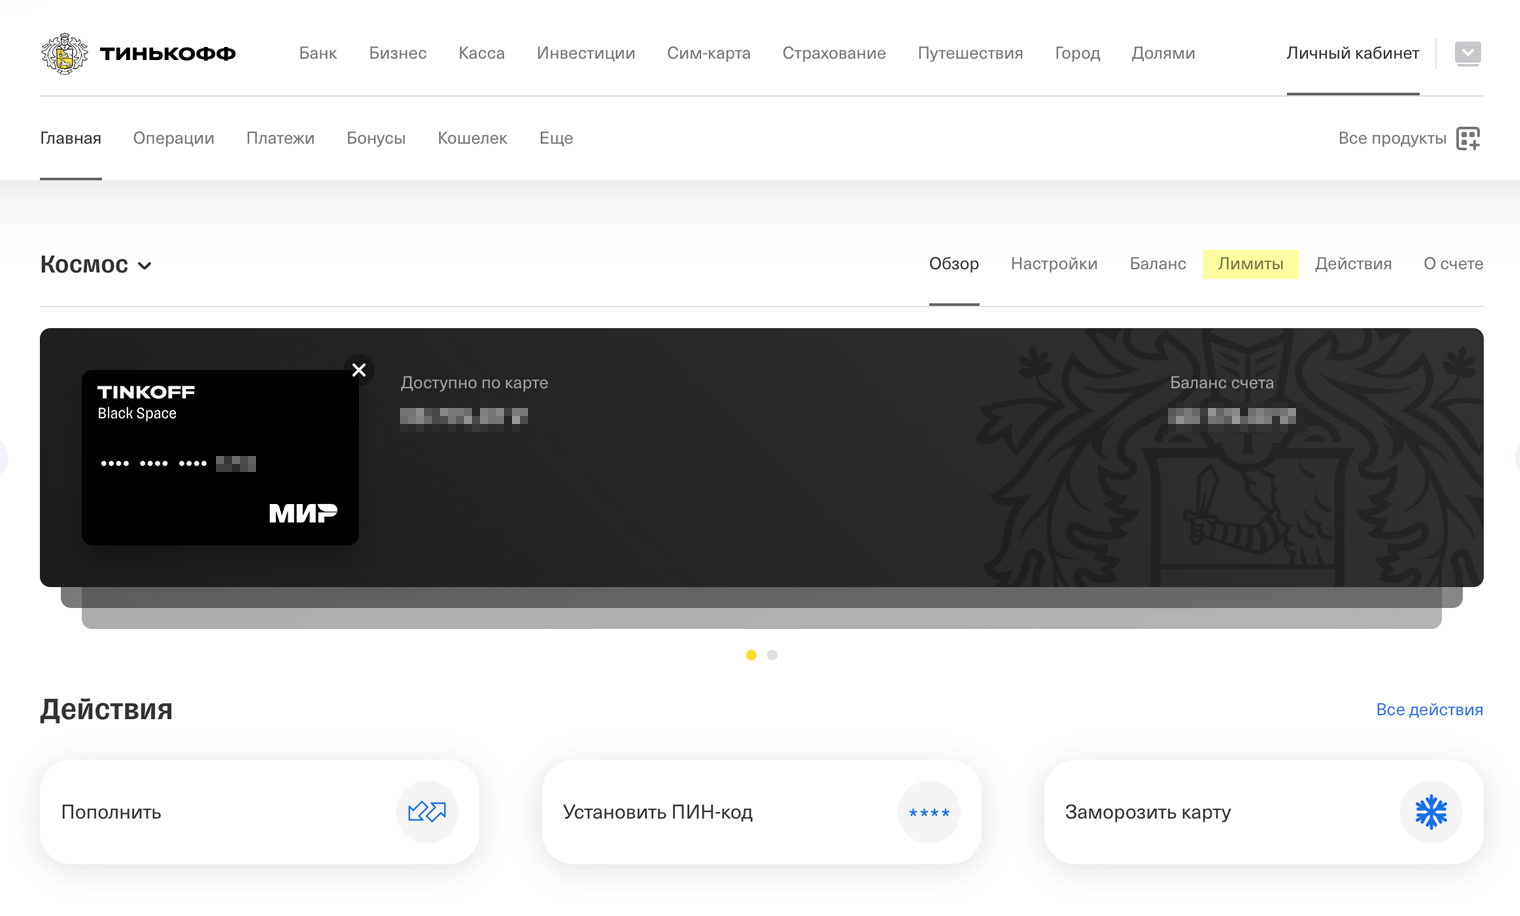Click the Tinkoff Black Space card image
Viewport: 1520px width, 916px height.
click(x=220, y=457)
